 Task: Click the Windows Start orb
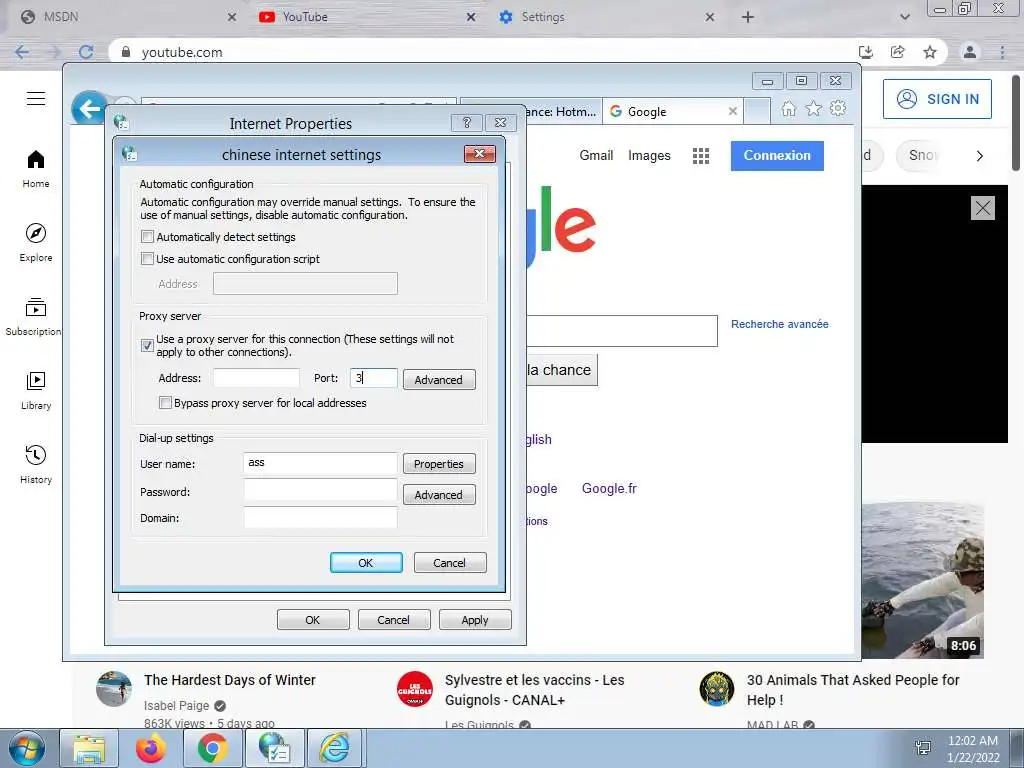[27, 748]
